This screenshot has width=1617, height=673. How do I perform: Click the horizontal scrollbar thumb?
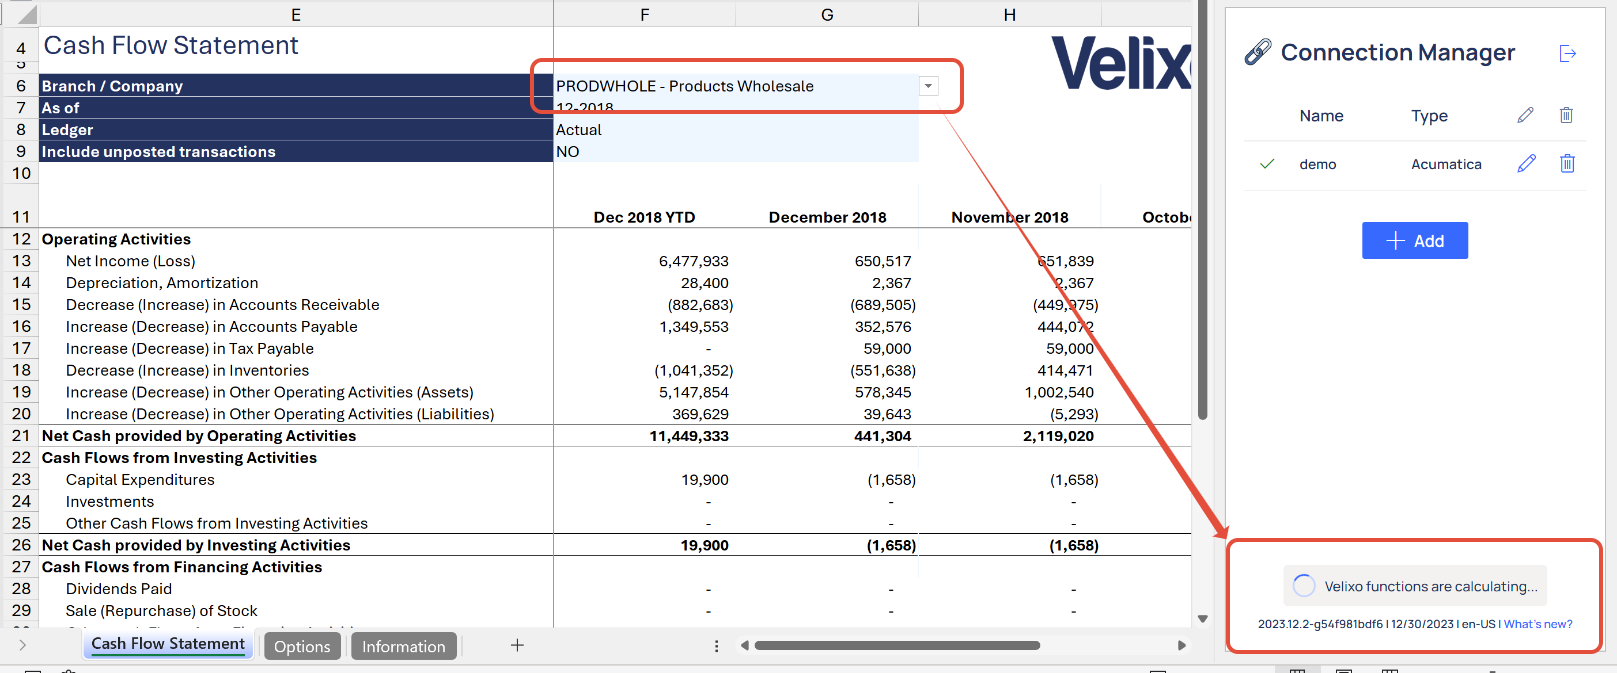897,646
